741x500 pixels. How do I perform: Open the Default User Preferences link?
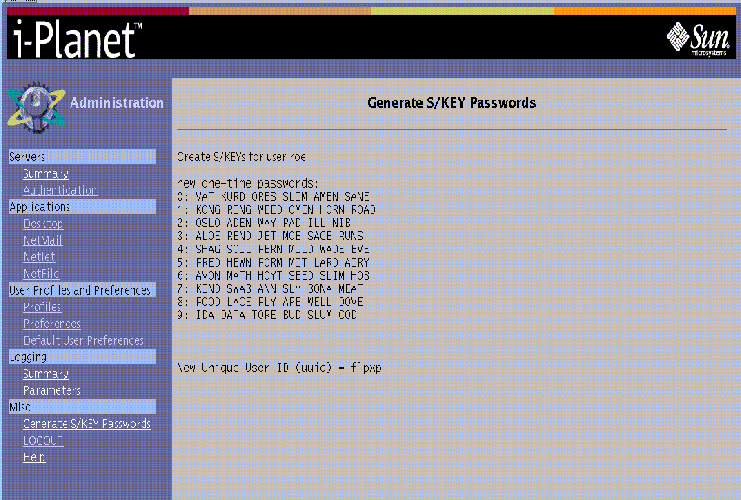coord(83,340)
